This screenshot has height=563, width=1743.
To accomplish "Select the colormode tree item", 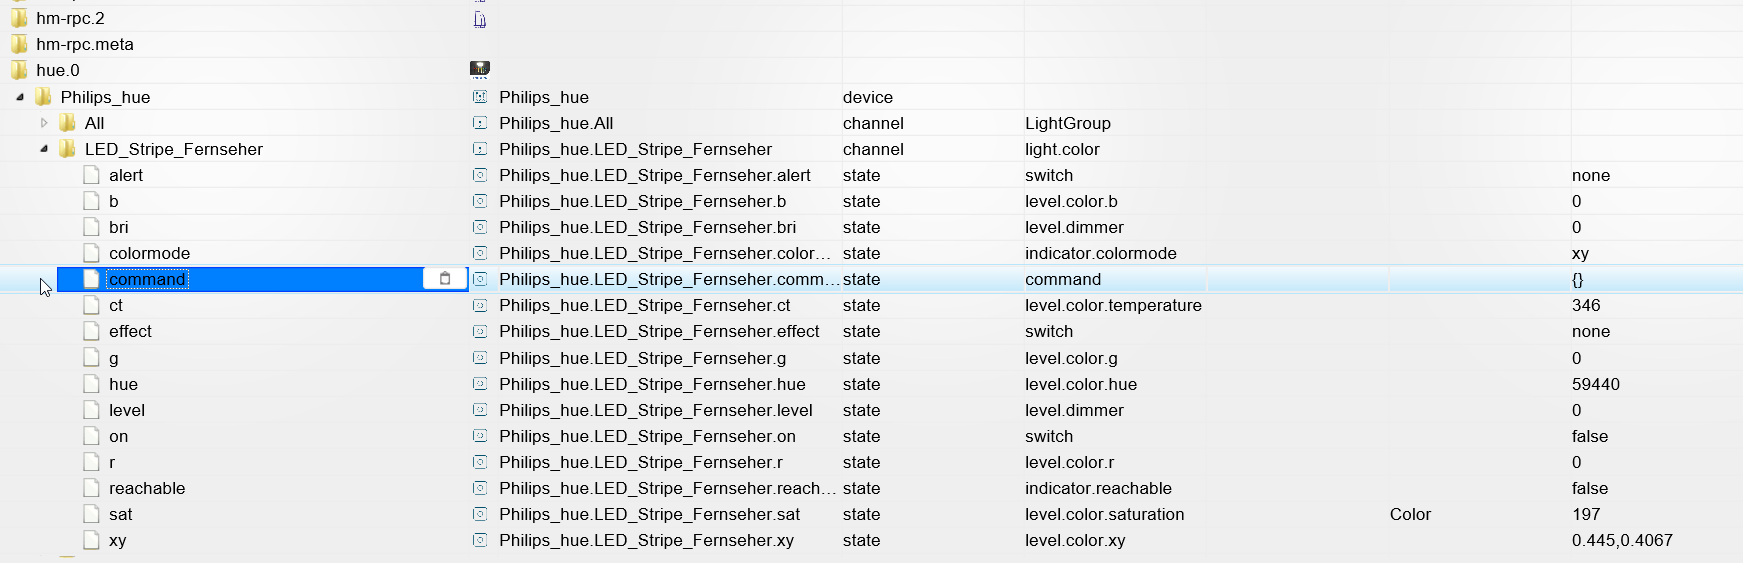I will pyautogui.click(x=150, y=253).
